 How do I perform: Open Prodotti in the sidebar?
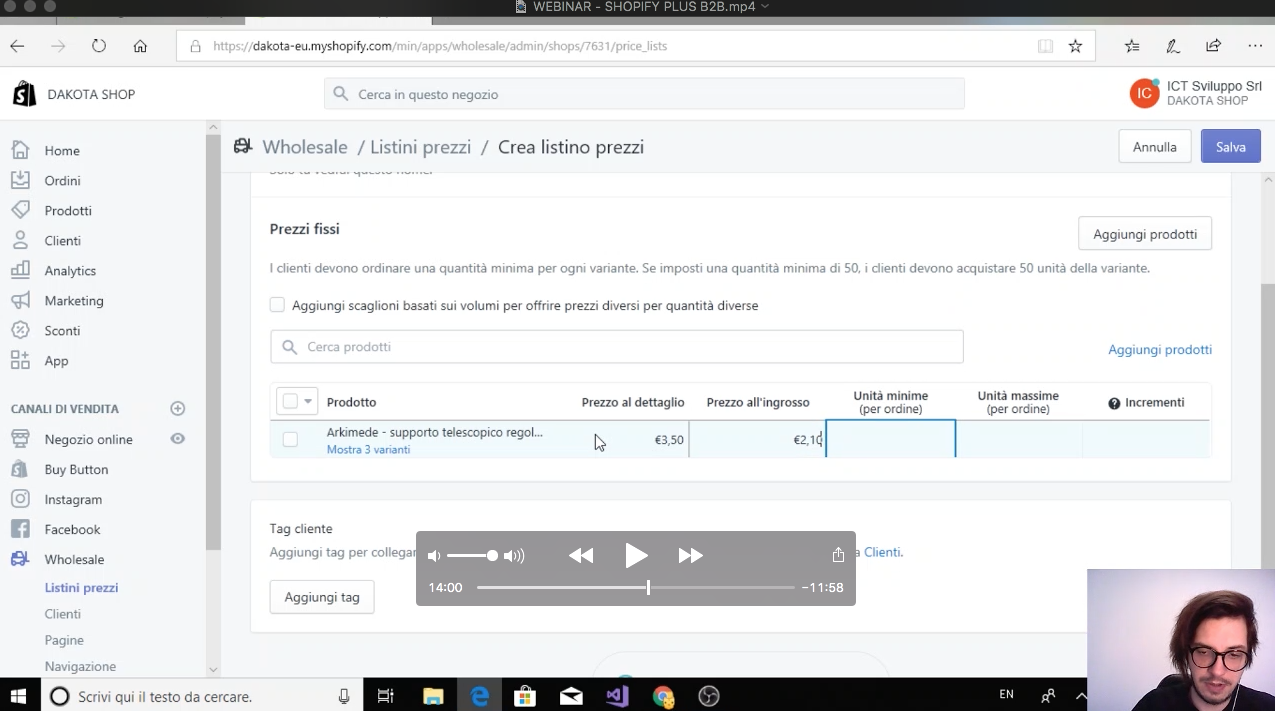click(68, 211)
